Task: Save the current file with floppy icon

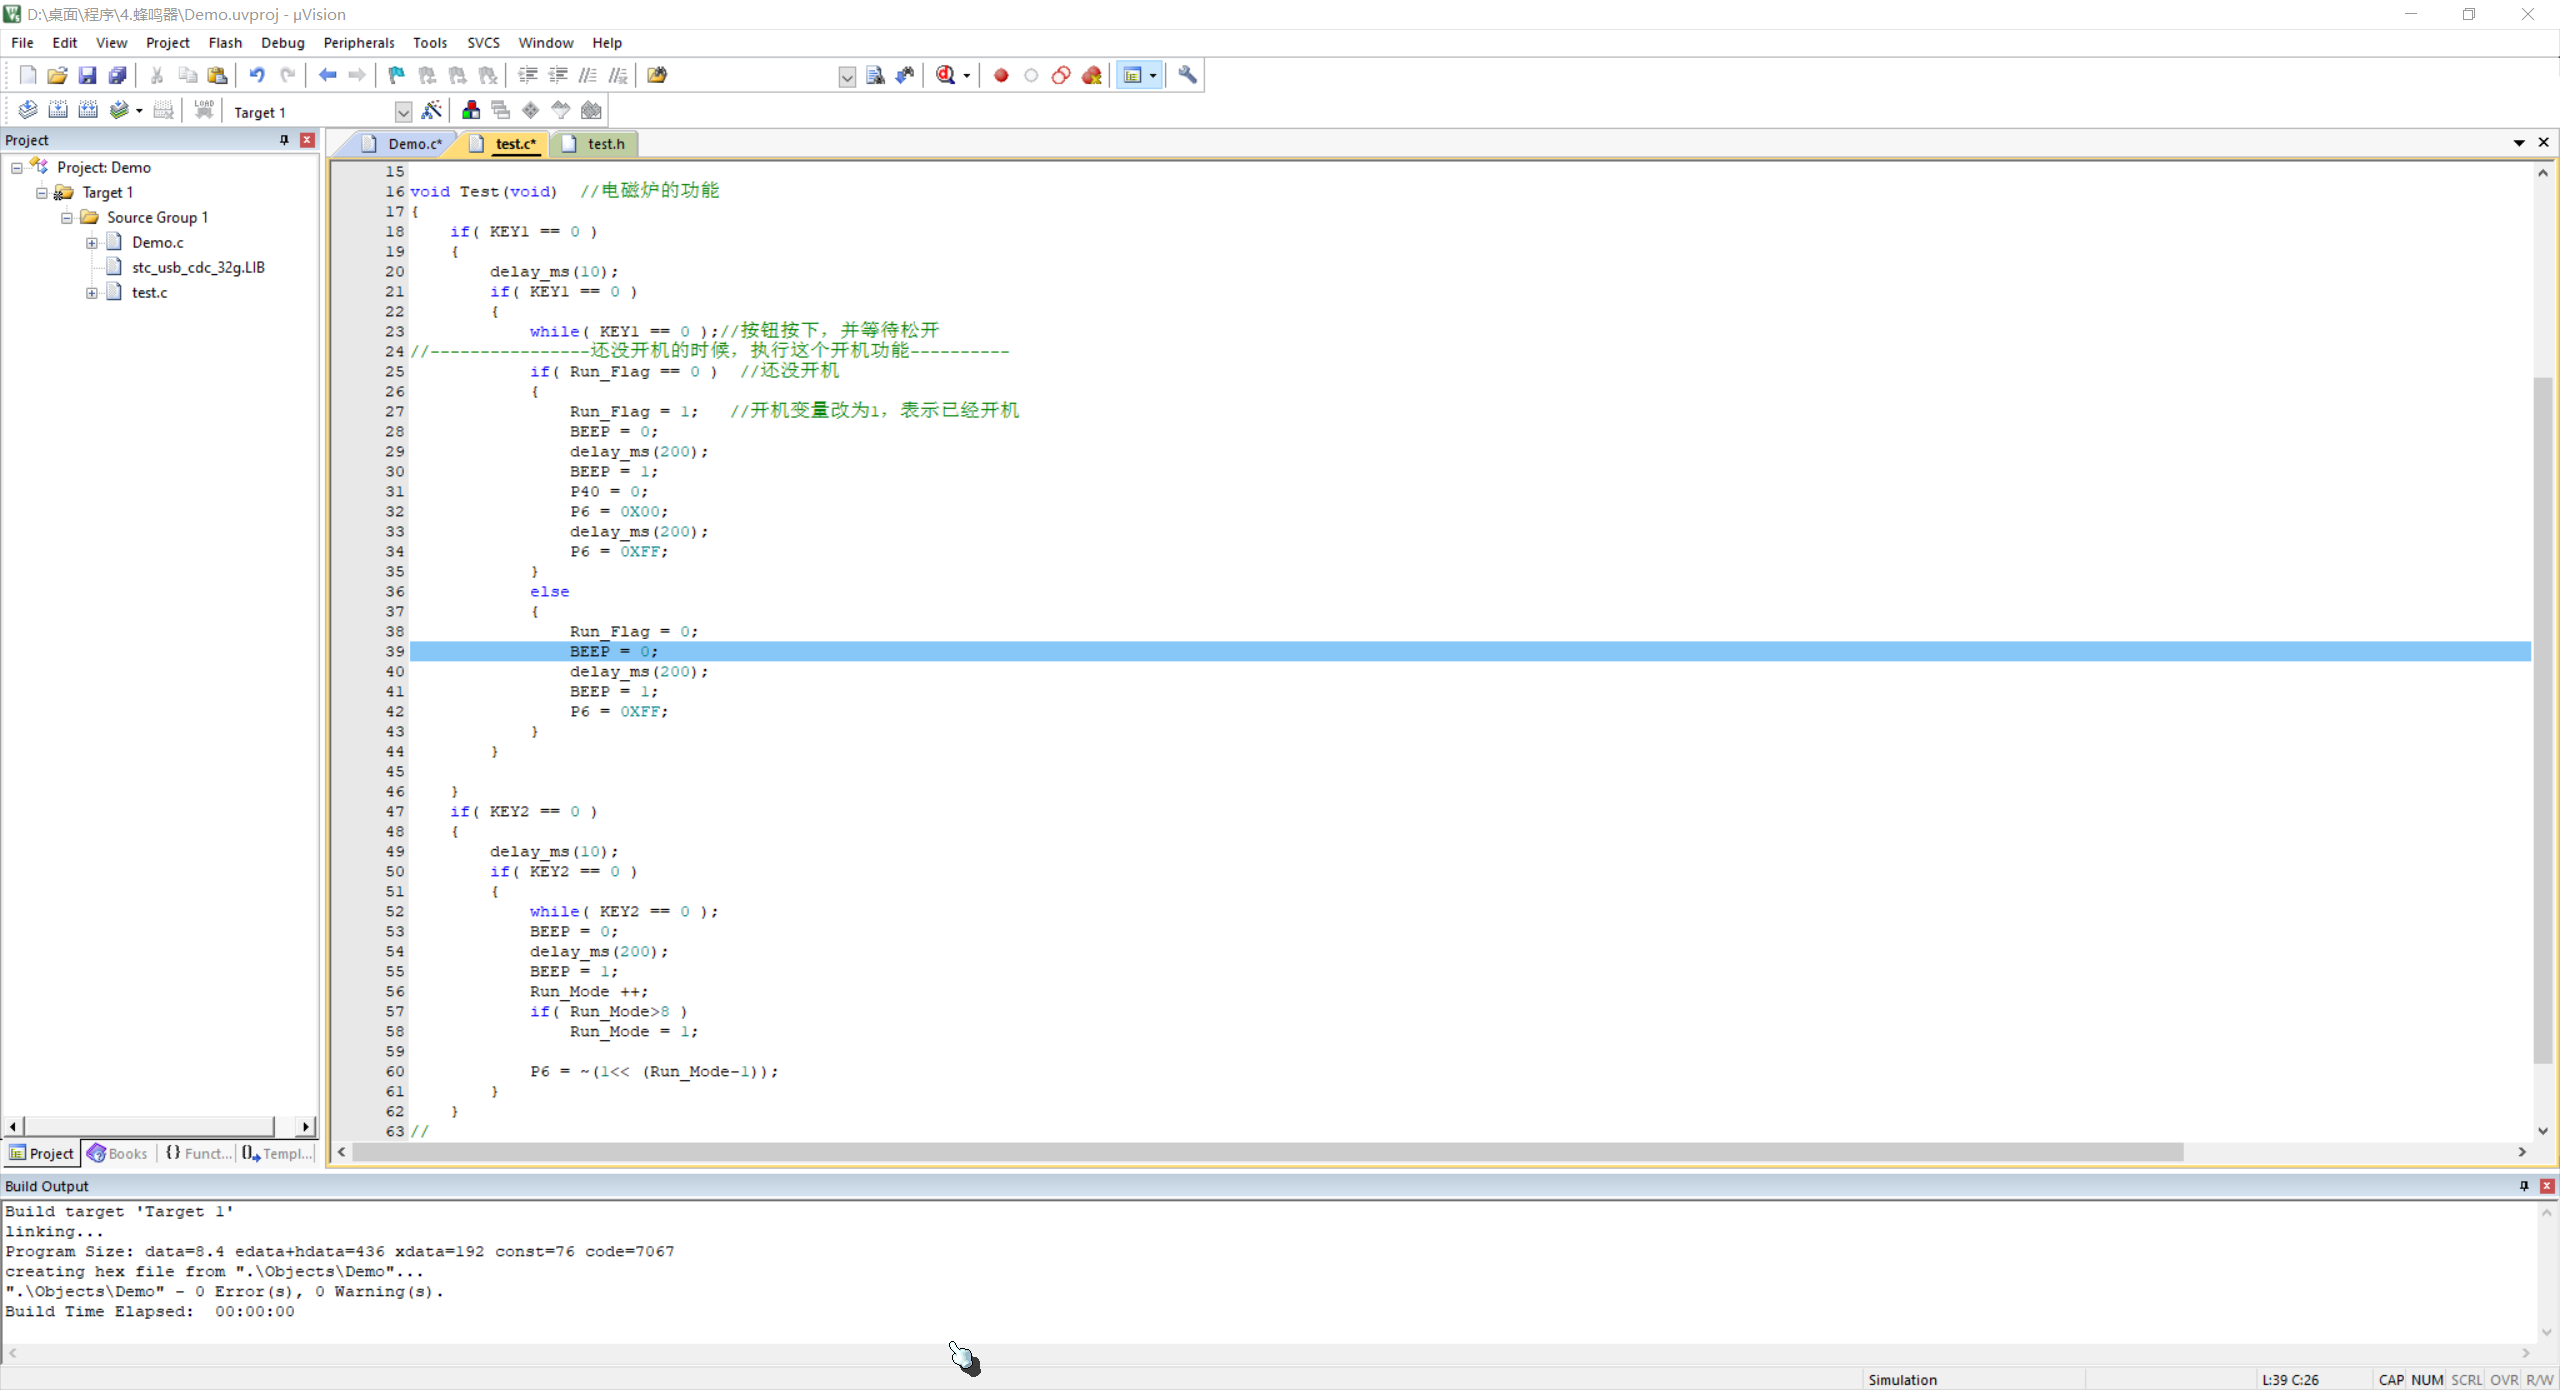Action: coord(87,75)
